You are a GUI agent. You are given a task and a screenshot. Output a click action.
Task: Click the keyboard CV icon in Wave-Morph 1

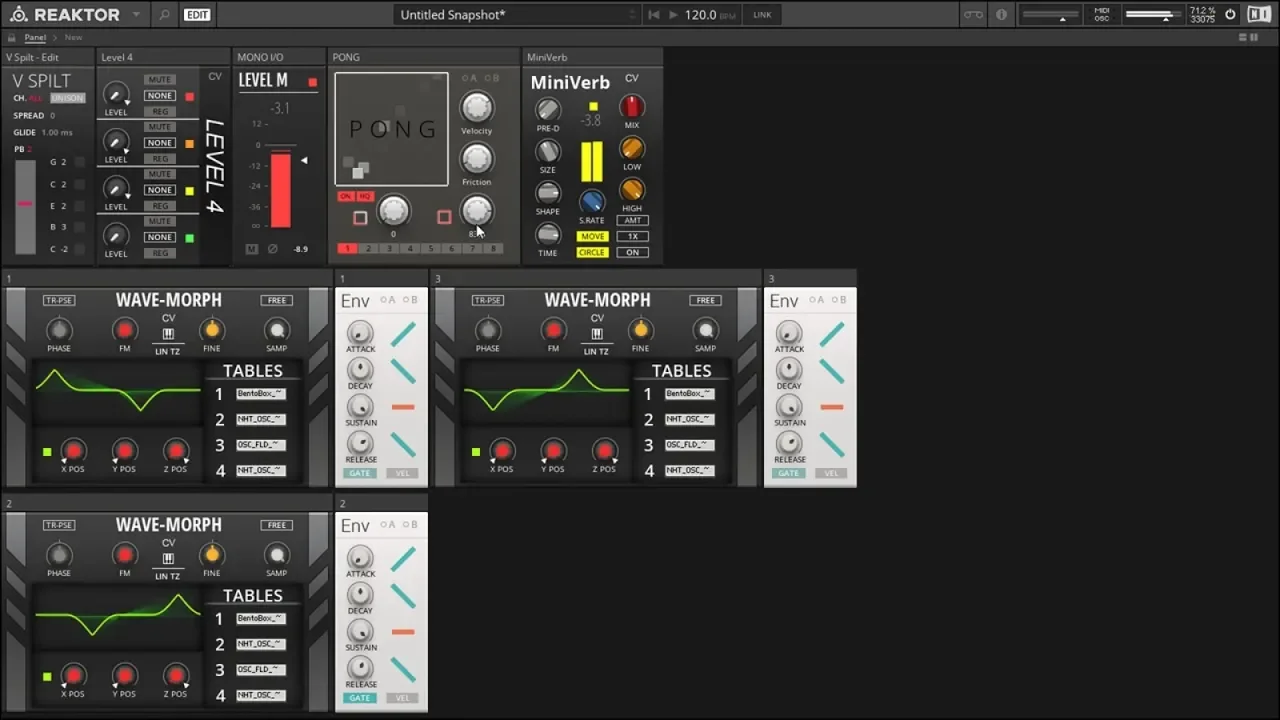tap(168, 334)
